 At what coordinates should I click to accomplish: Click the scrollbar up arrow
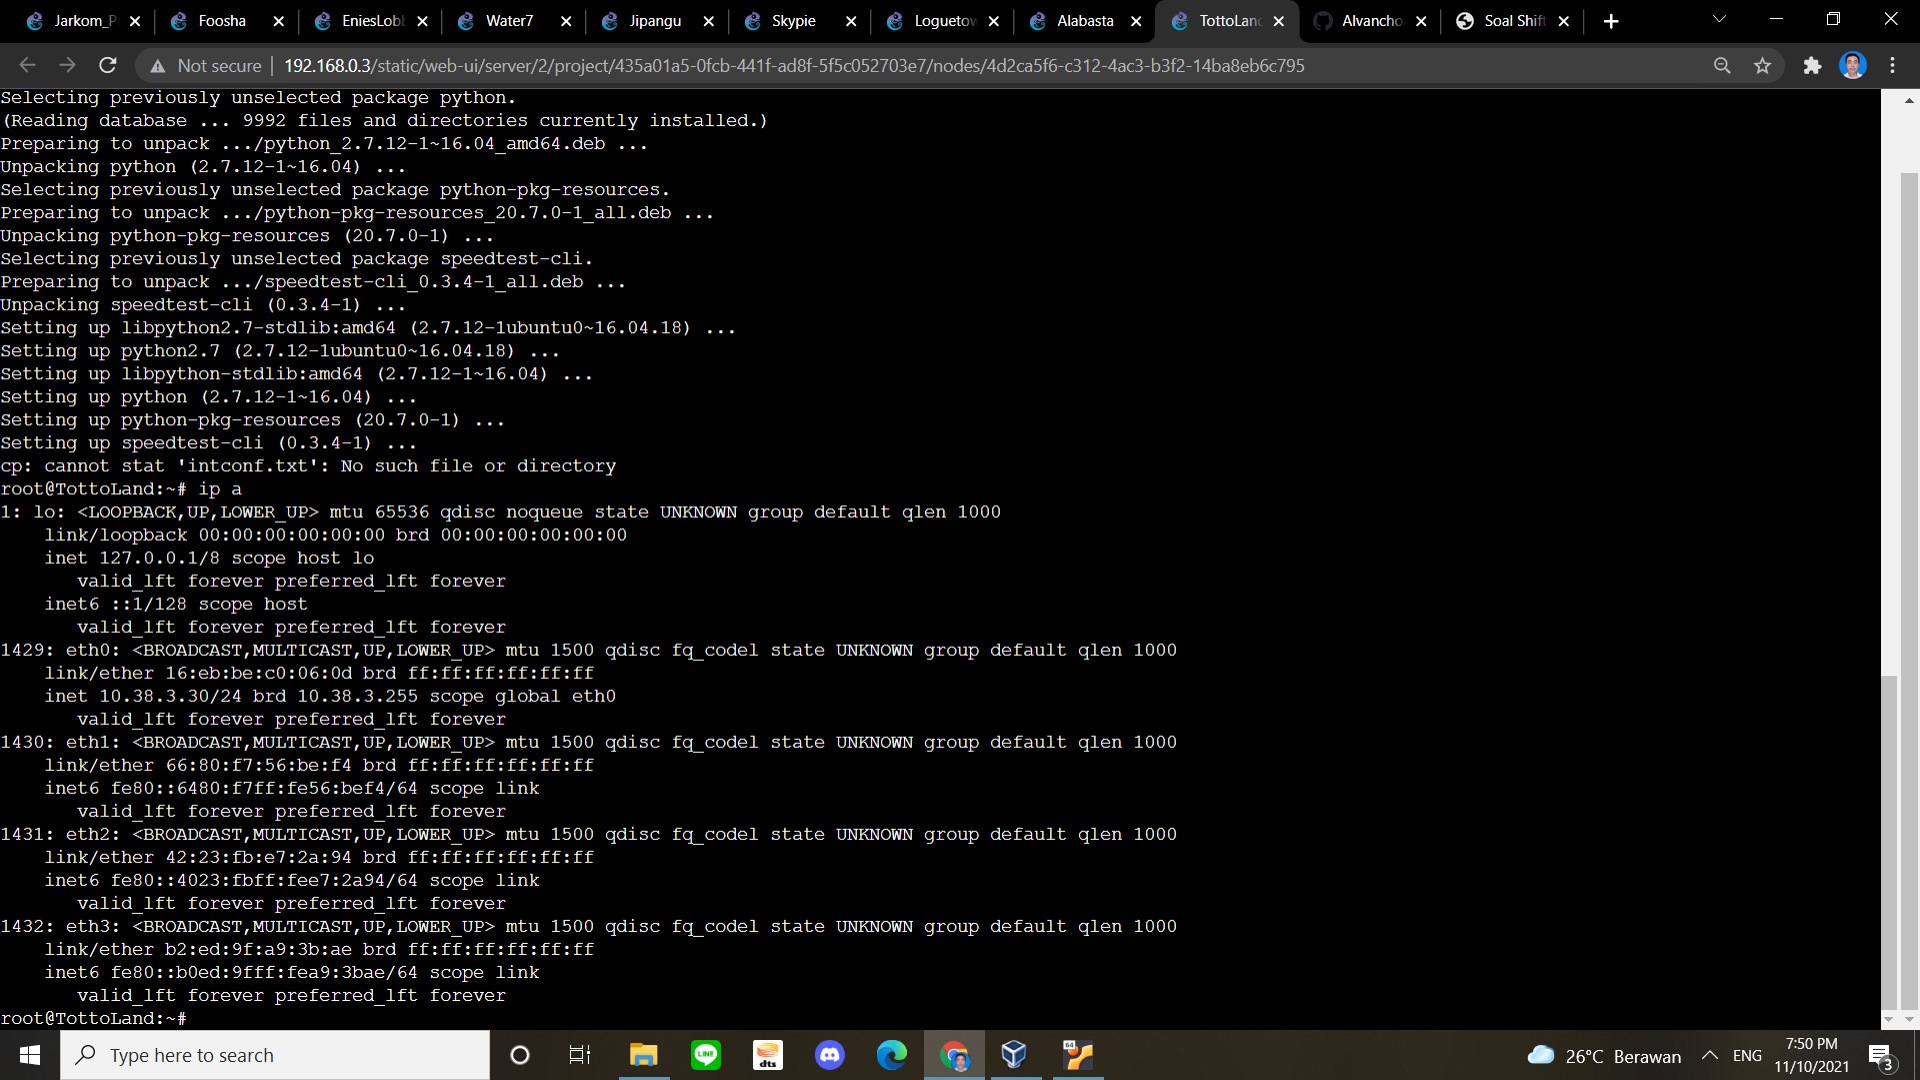point(1909,100)
